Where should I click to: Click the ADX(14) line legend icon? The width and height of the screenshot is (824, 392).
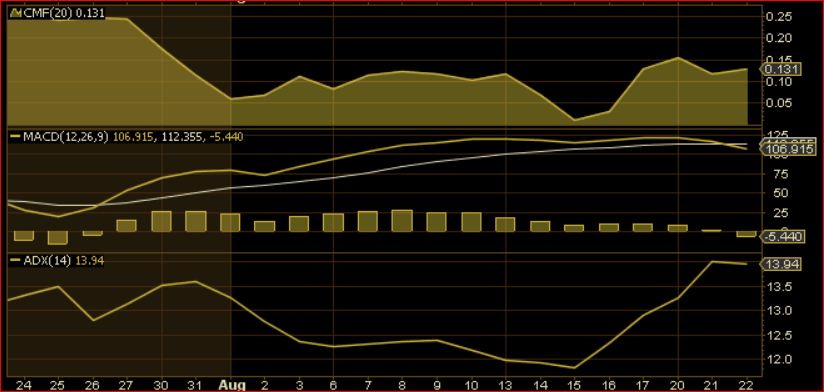[x=15, y=261]
